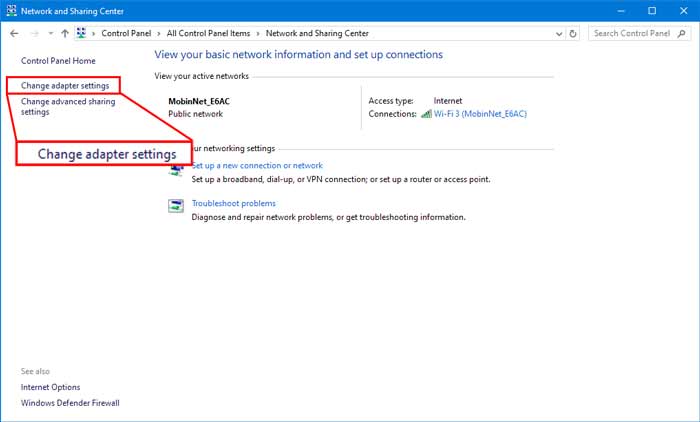The width and height of the screenshot is (700, 422).
Task: Open Internet Options link
Action: [x=50, y=387]
